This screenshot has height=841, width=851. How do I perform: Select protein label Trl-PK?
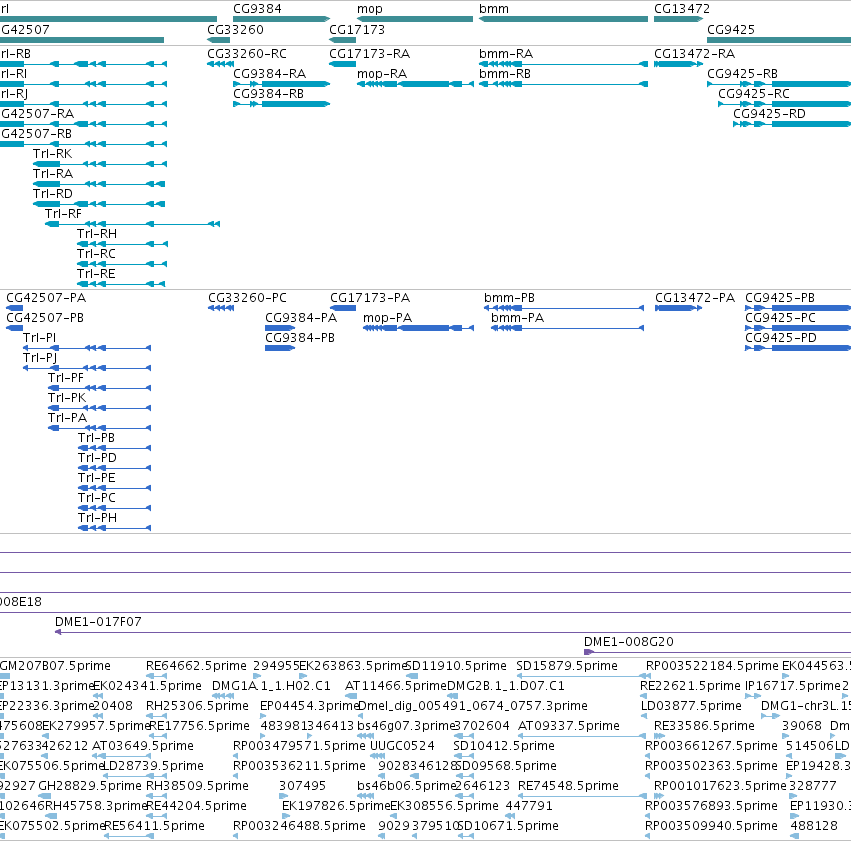click(x=67, y=398)
